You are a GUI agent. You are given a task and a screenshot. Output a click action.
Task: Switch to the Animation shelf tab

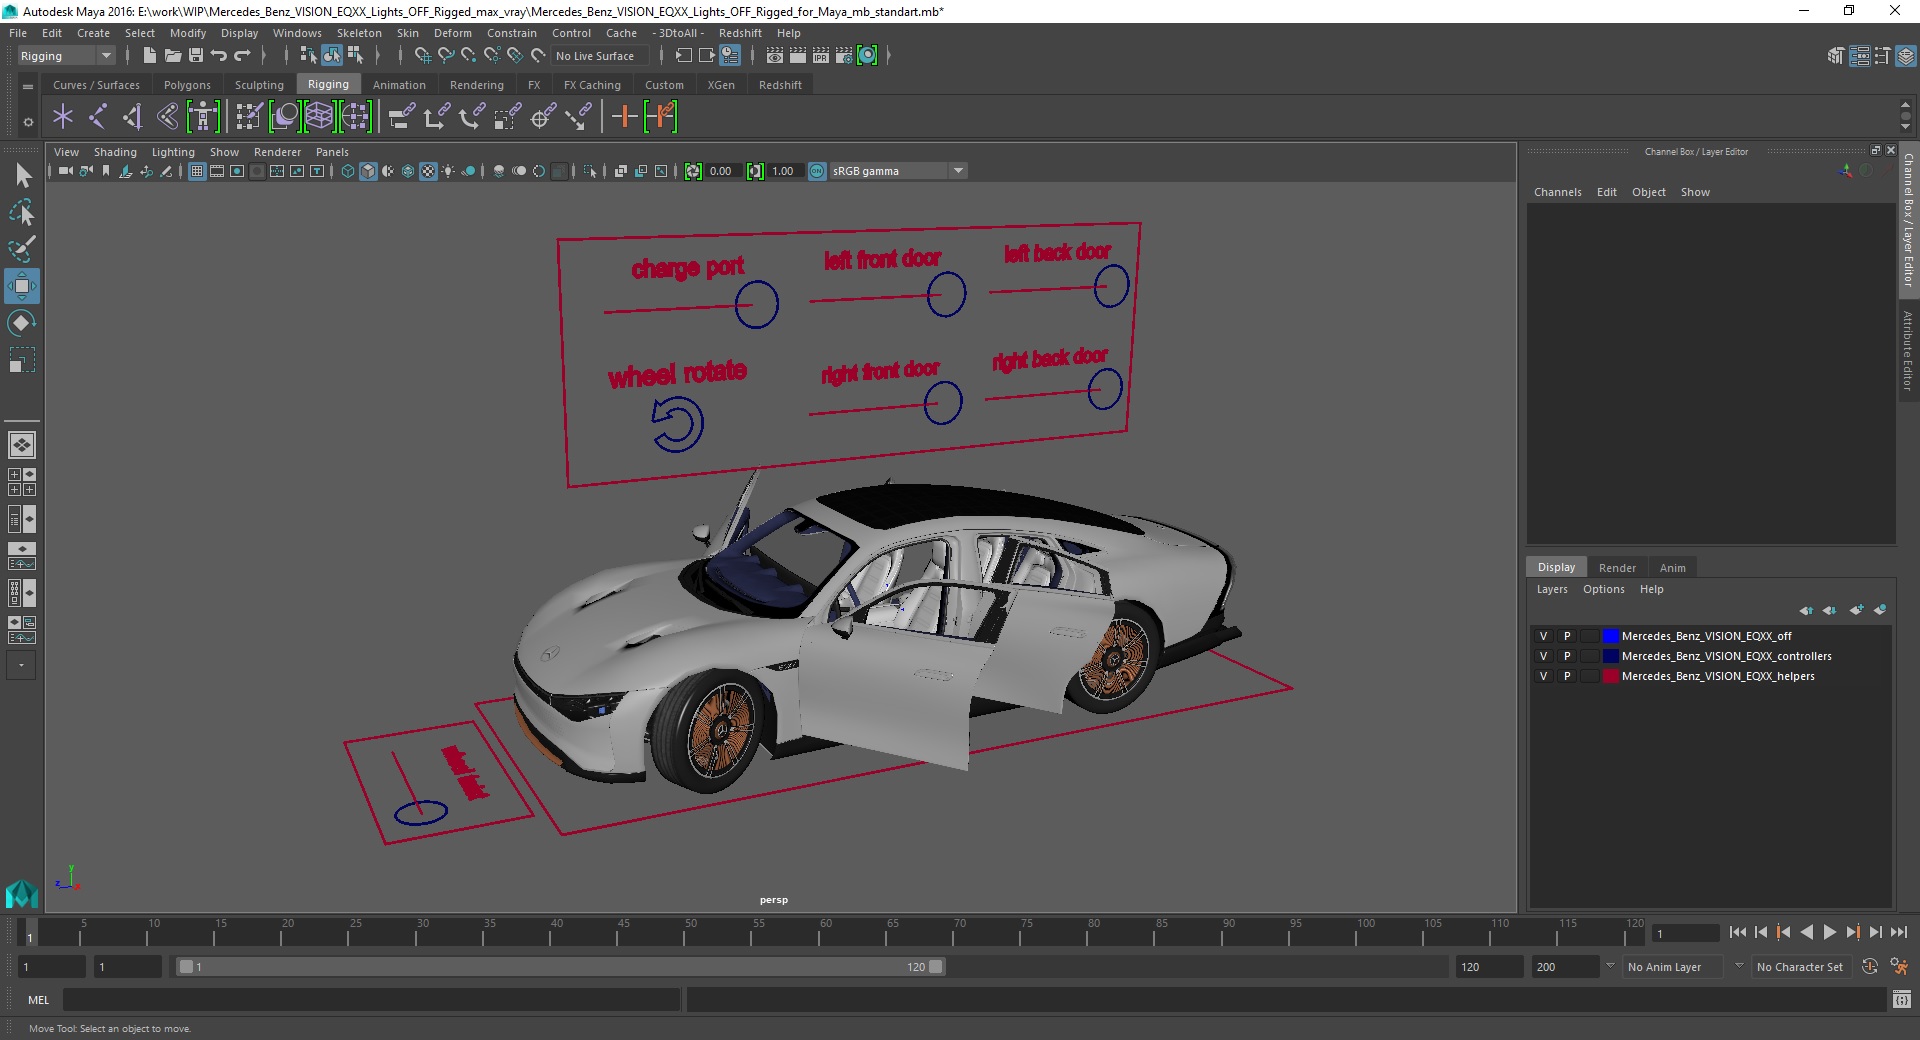pos(399,85)
